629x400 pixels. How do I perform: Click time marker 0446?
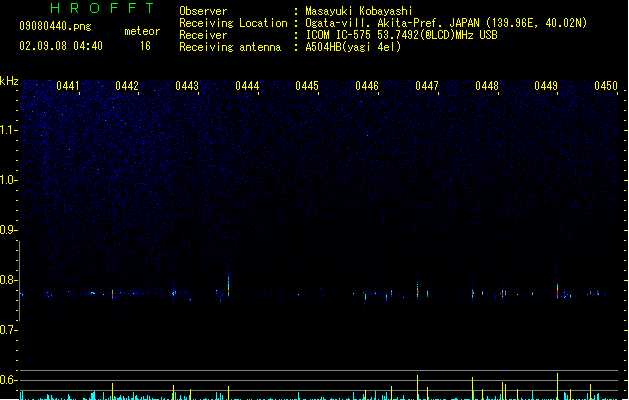(367, 86)
